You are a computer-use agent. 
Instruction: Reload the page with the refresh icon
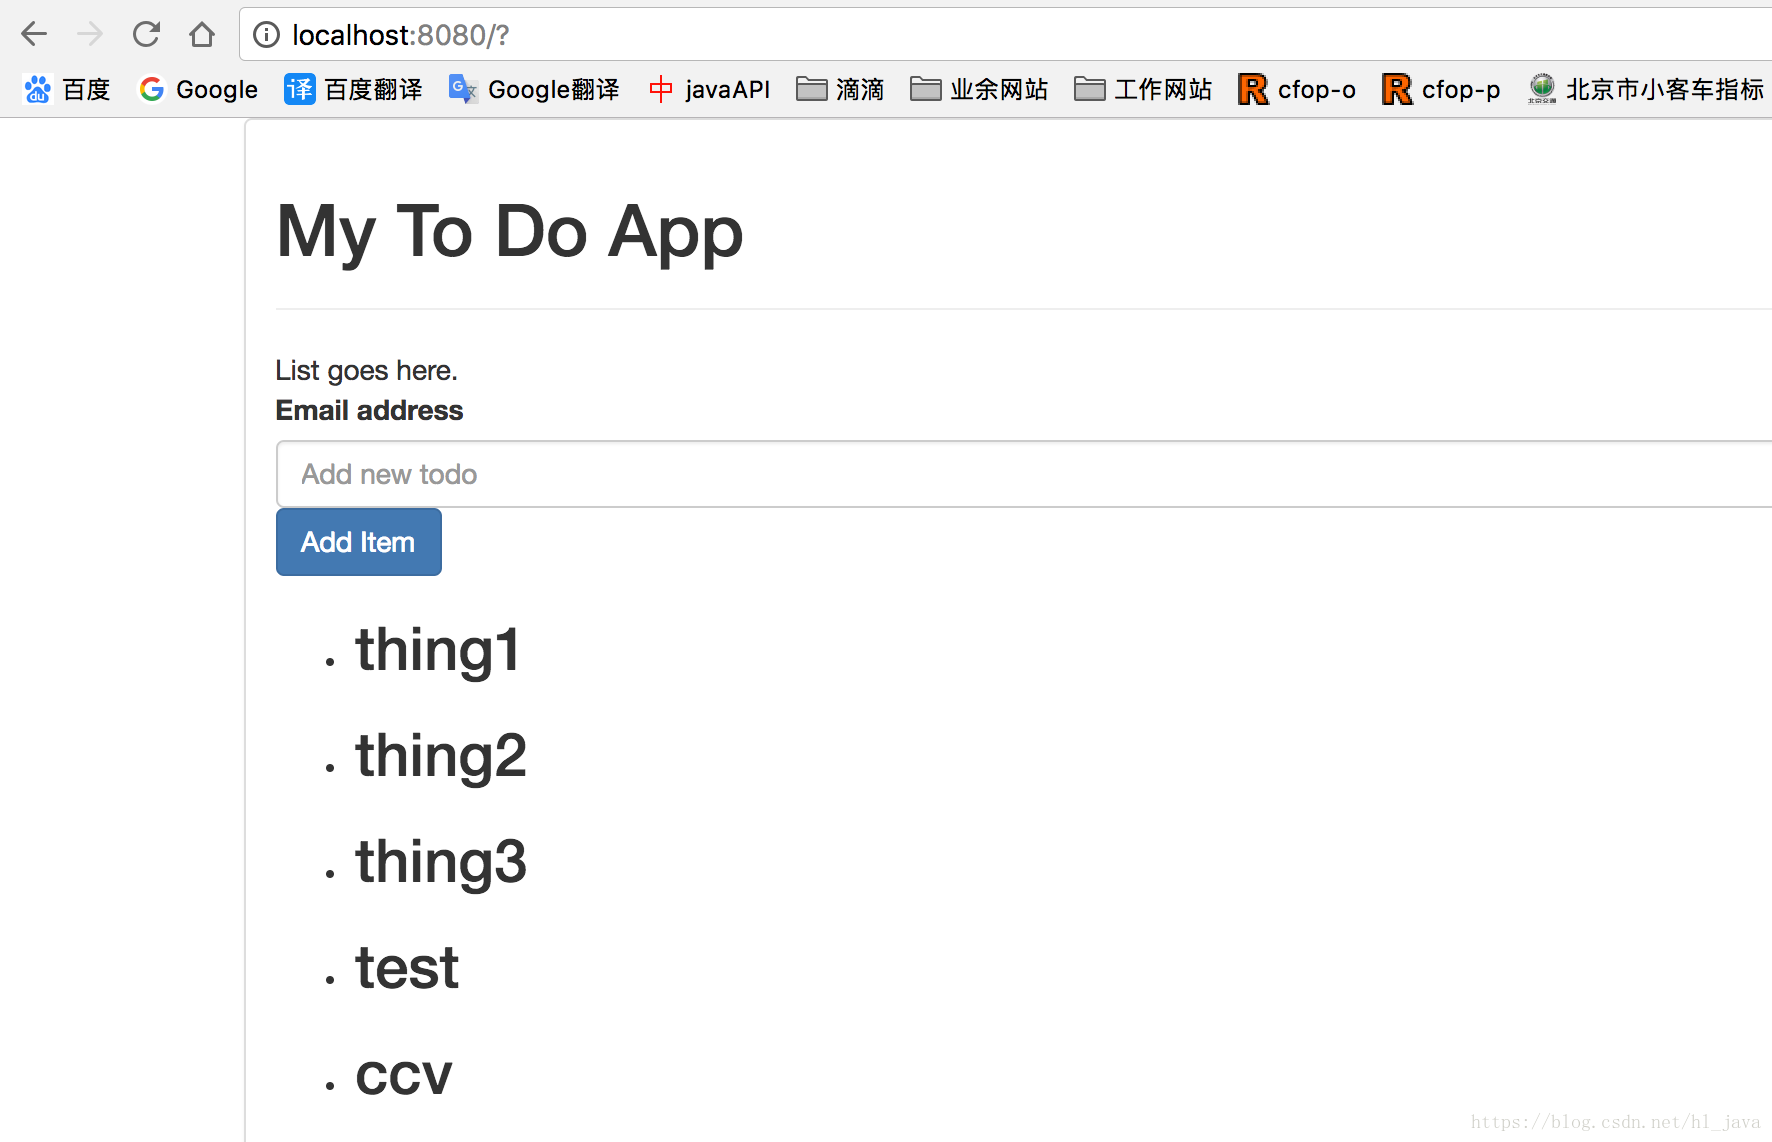tap(146, 35)
